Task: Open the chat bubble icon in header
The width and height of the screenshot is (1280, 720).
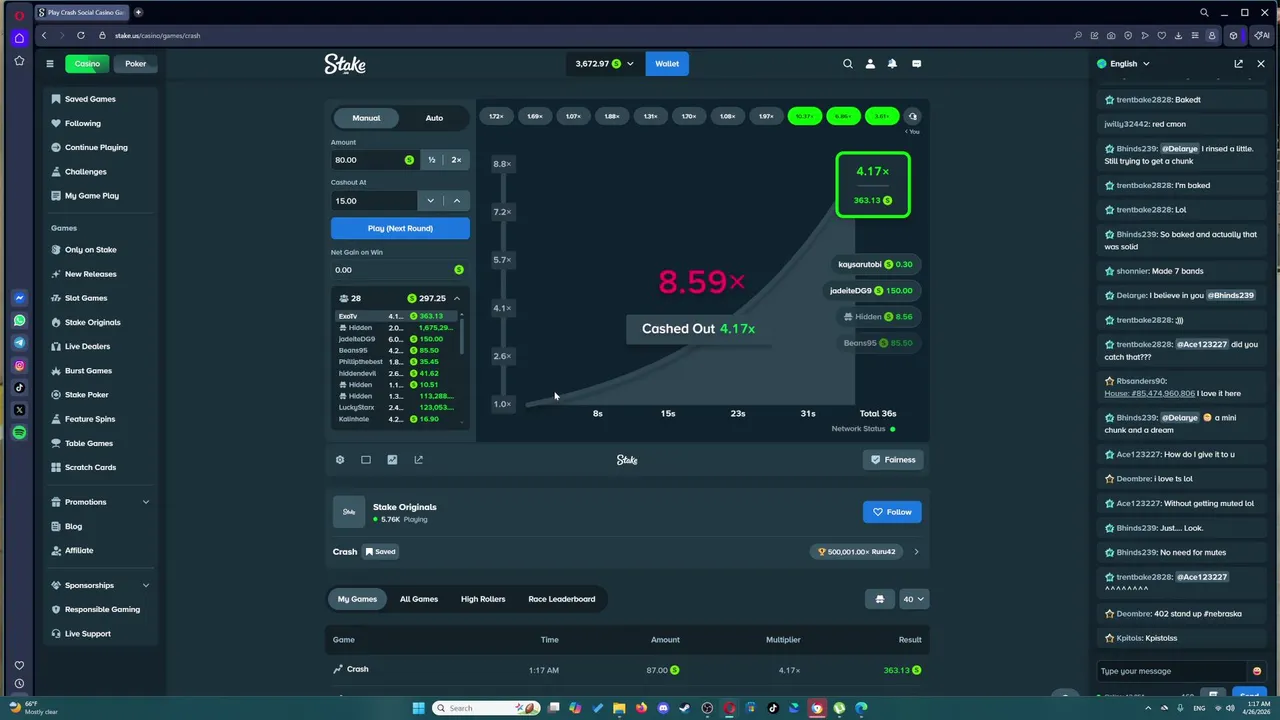Action: point(916,64)
